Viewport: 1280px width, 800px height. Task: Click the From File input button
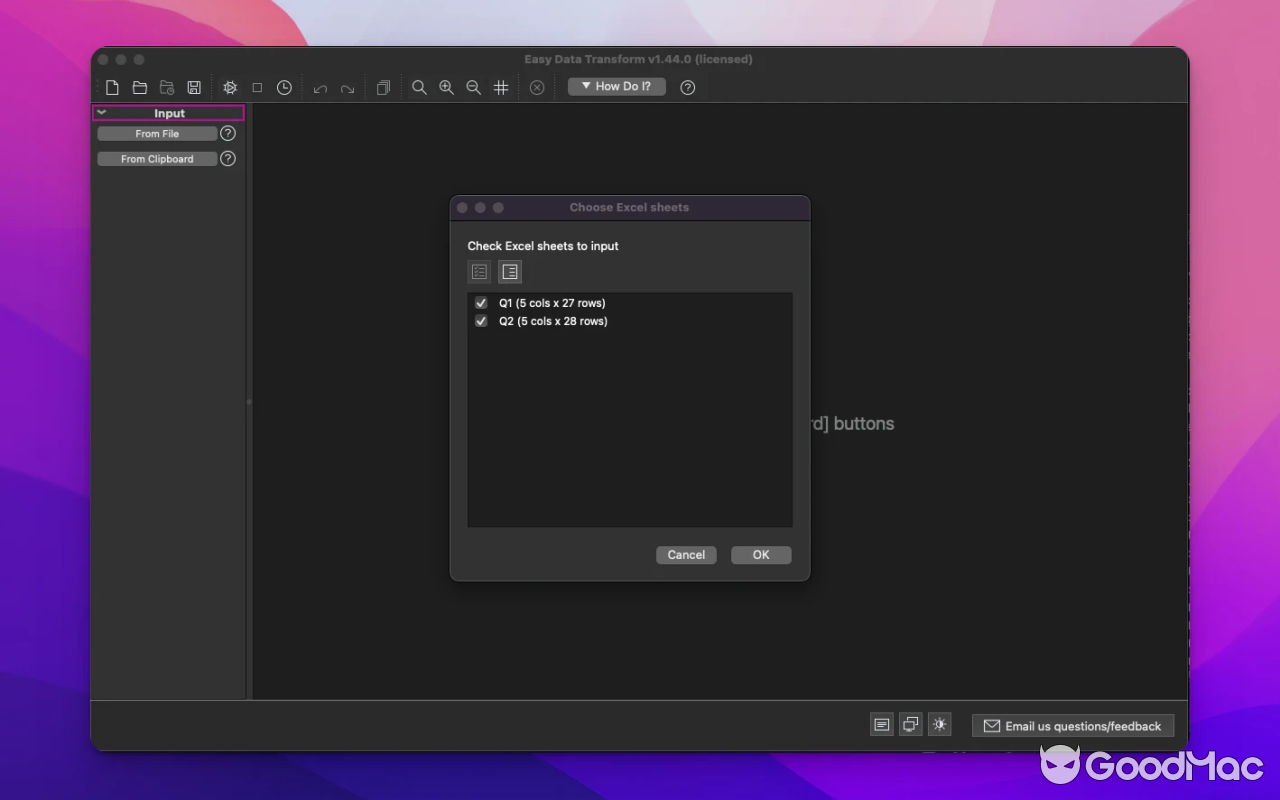click(157, 134)
